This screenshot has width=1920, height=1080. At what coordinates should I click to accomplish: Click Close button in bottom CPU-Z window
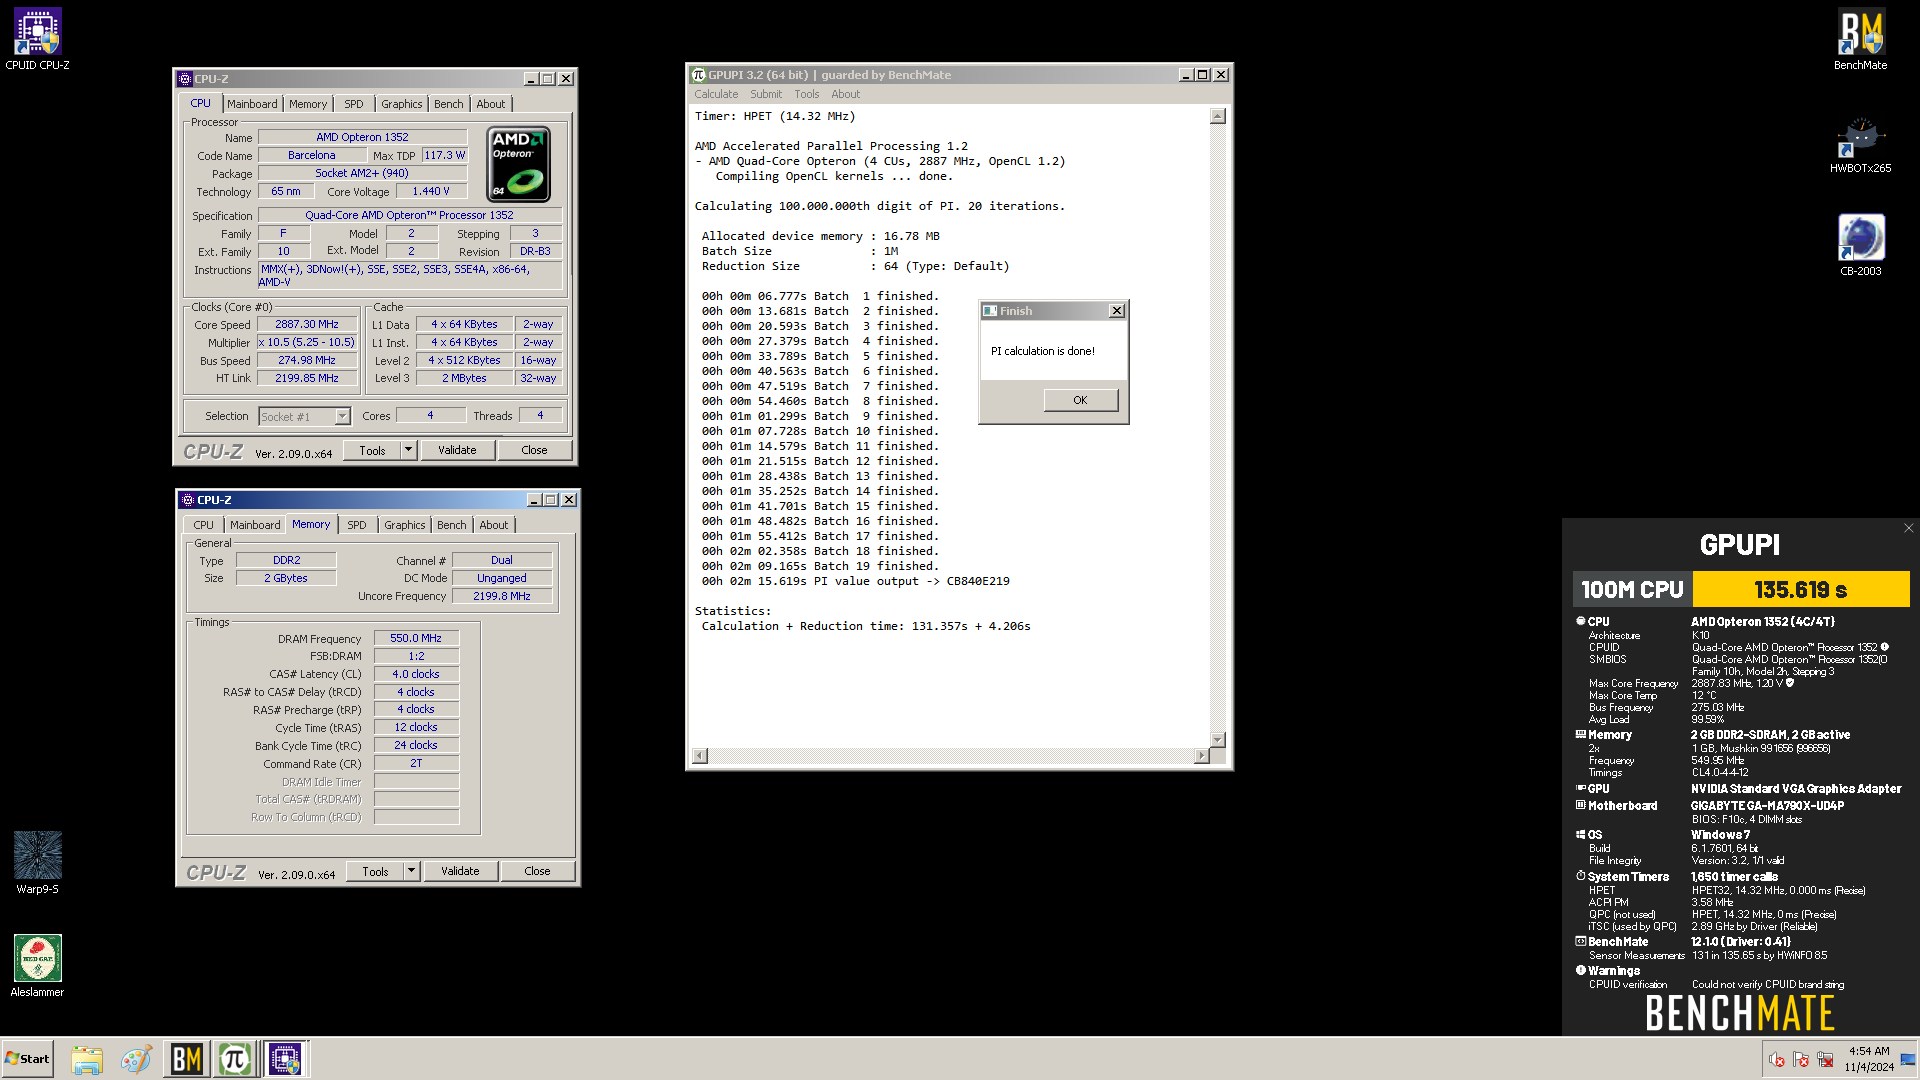tap(537, 871)
